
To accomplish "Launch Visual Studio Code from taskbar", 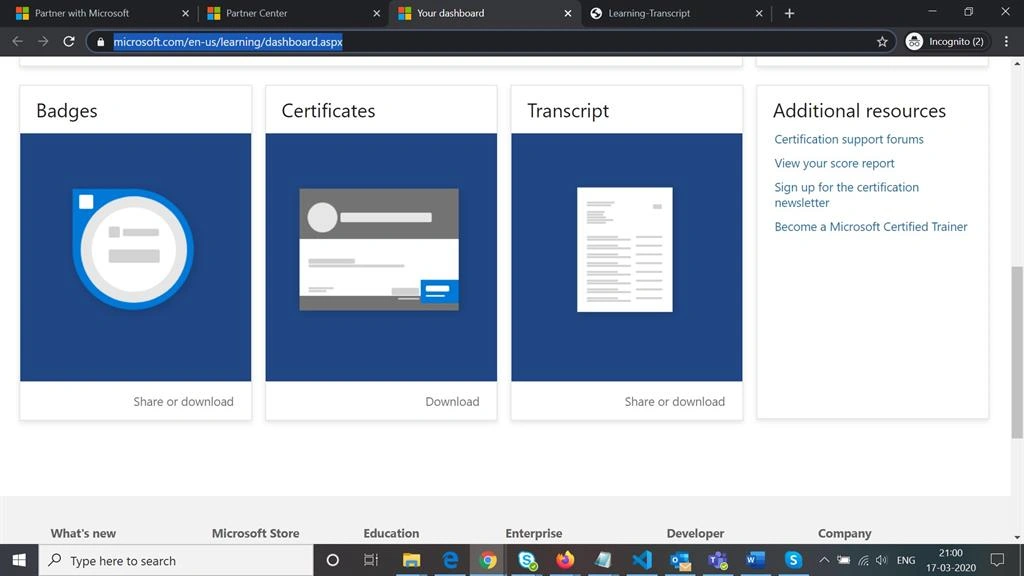I will (641, 560).
